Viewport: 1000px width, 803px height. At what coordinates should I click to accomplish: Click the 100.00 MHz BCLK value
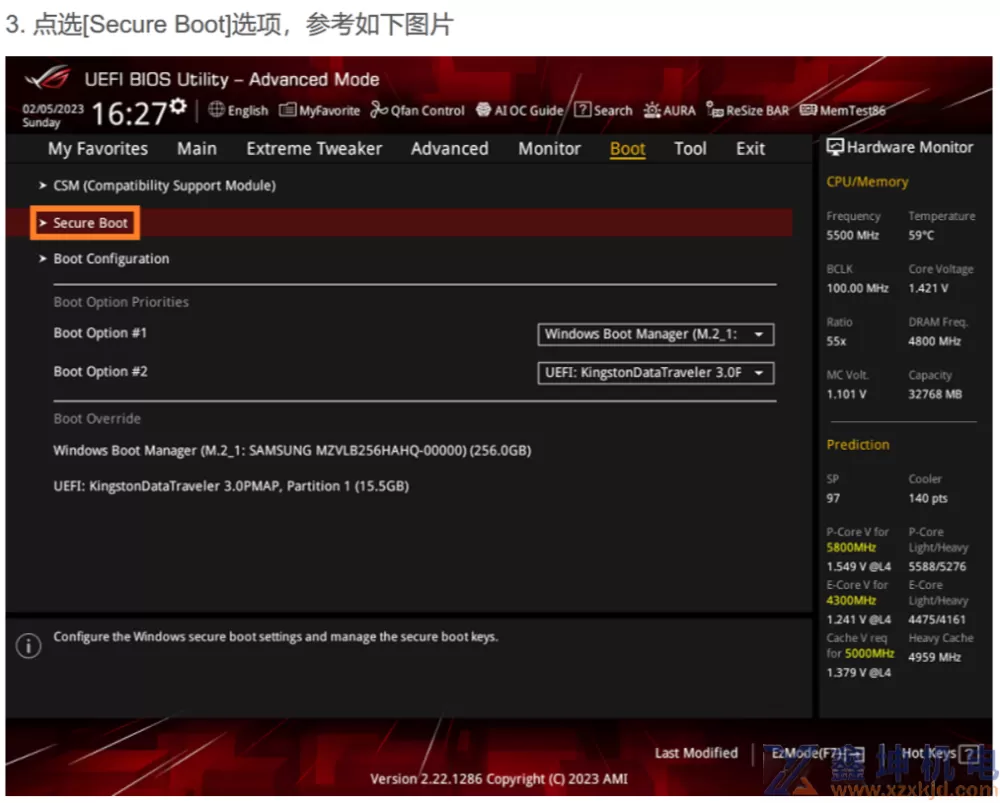857,288
